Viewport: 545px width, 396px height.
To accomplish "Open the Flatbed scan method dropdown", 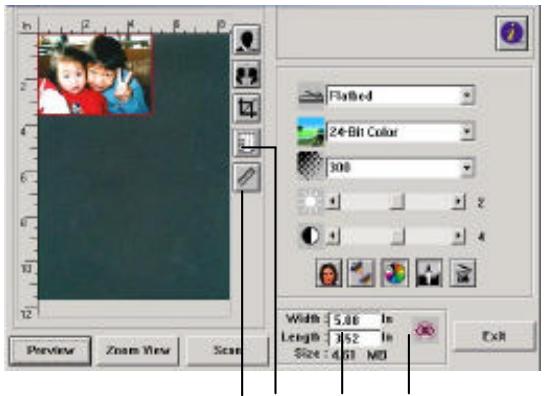I will click(400, 96).
